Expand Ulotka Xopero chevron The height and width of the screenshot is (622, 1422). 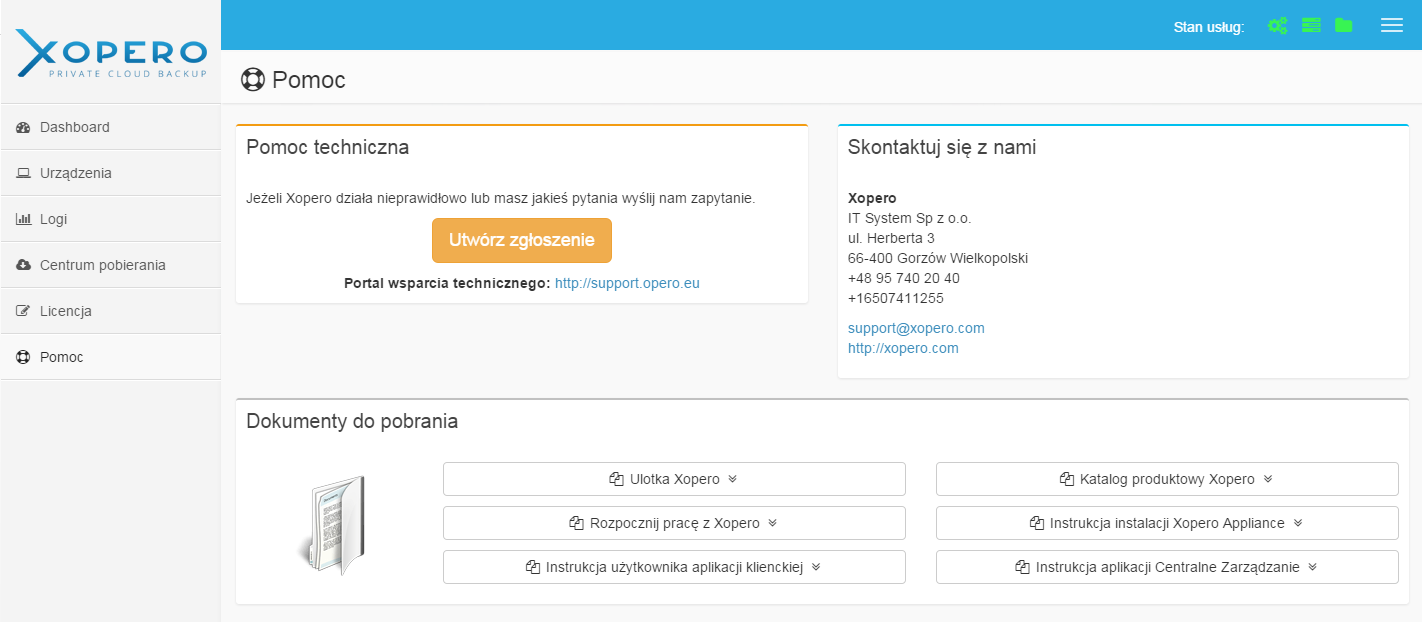coord(732,479)
